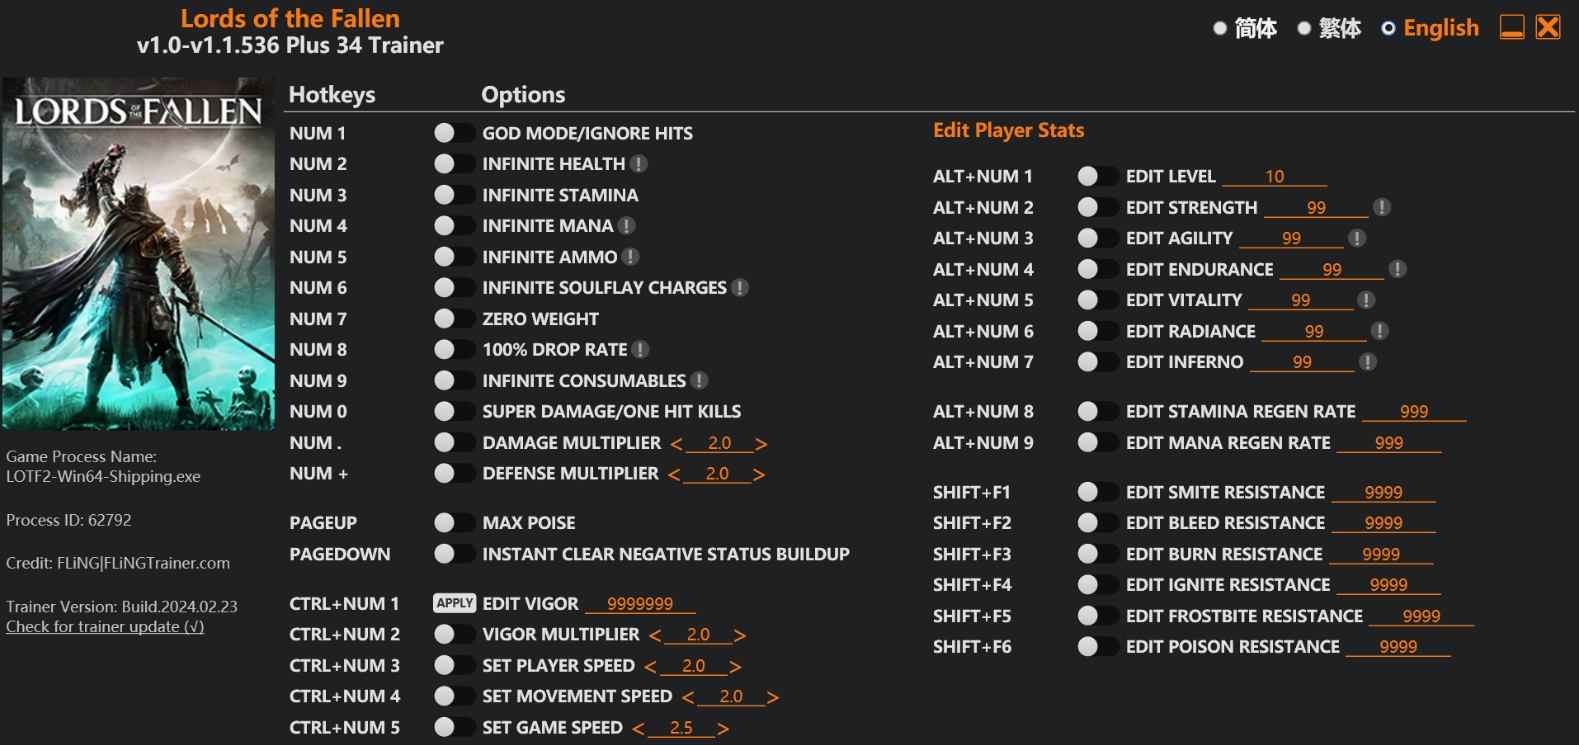The height and width of the screenshot is (745, 1579).
Task: Decrease Defense Multiplier with left arrow
Action: [674, 475]
